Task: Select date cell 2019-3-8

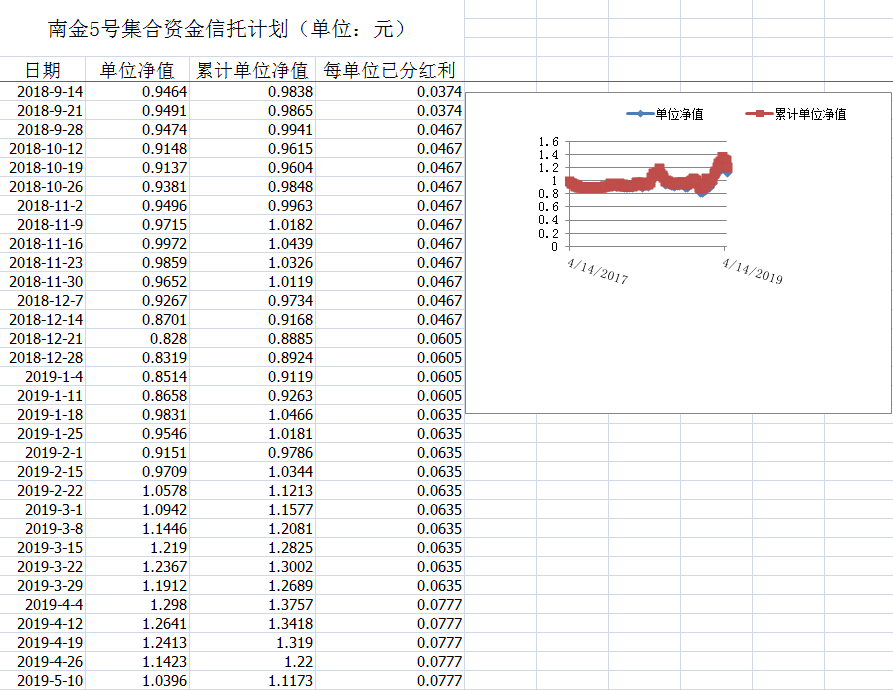Action: [x=43, y=529]
